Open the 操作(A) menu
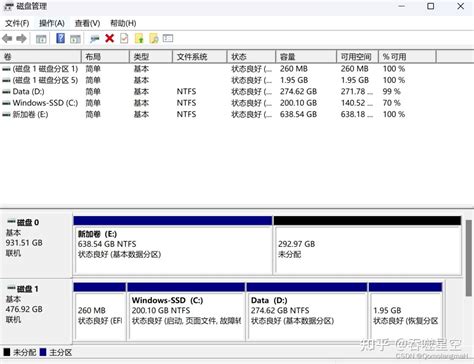This screenshot has height=364, width=474. 52,23
